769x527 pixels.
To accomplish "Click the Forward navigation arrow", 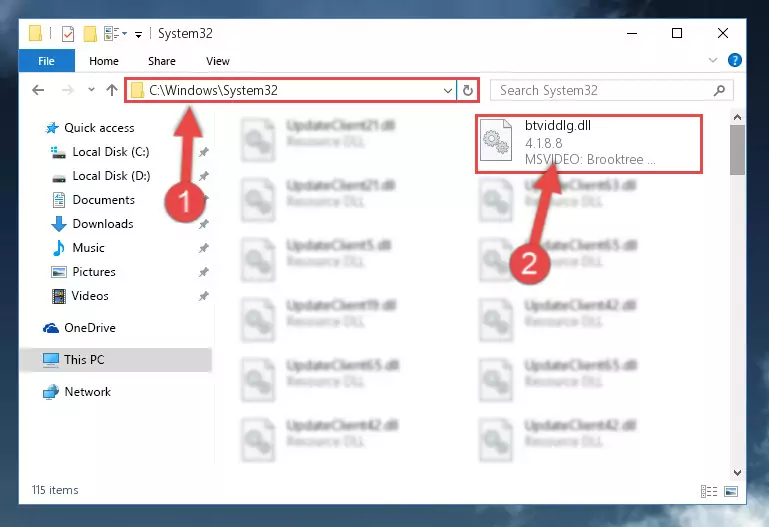I will 68,90.
